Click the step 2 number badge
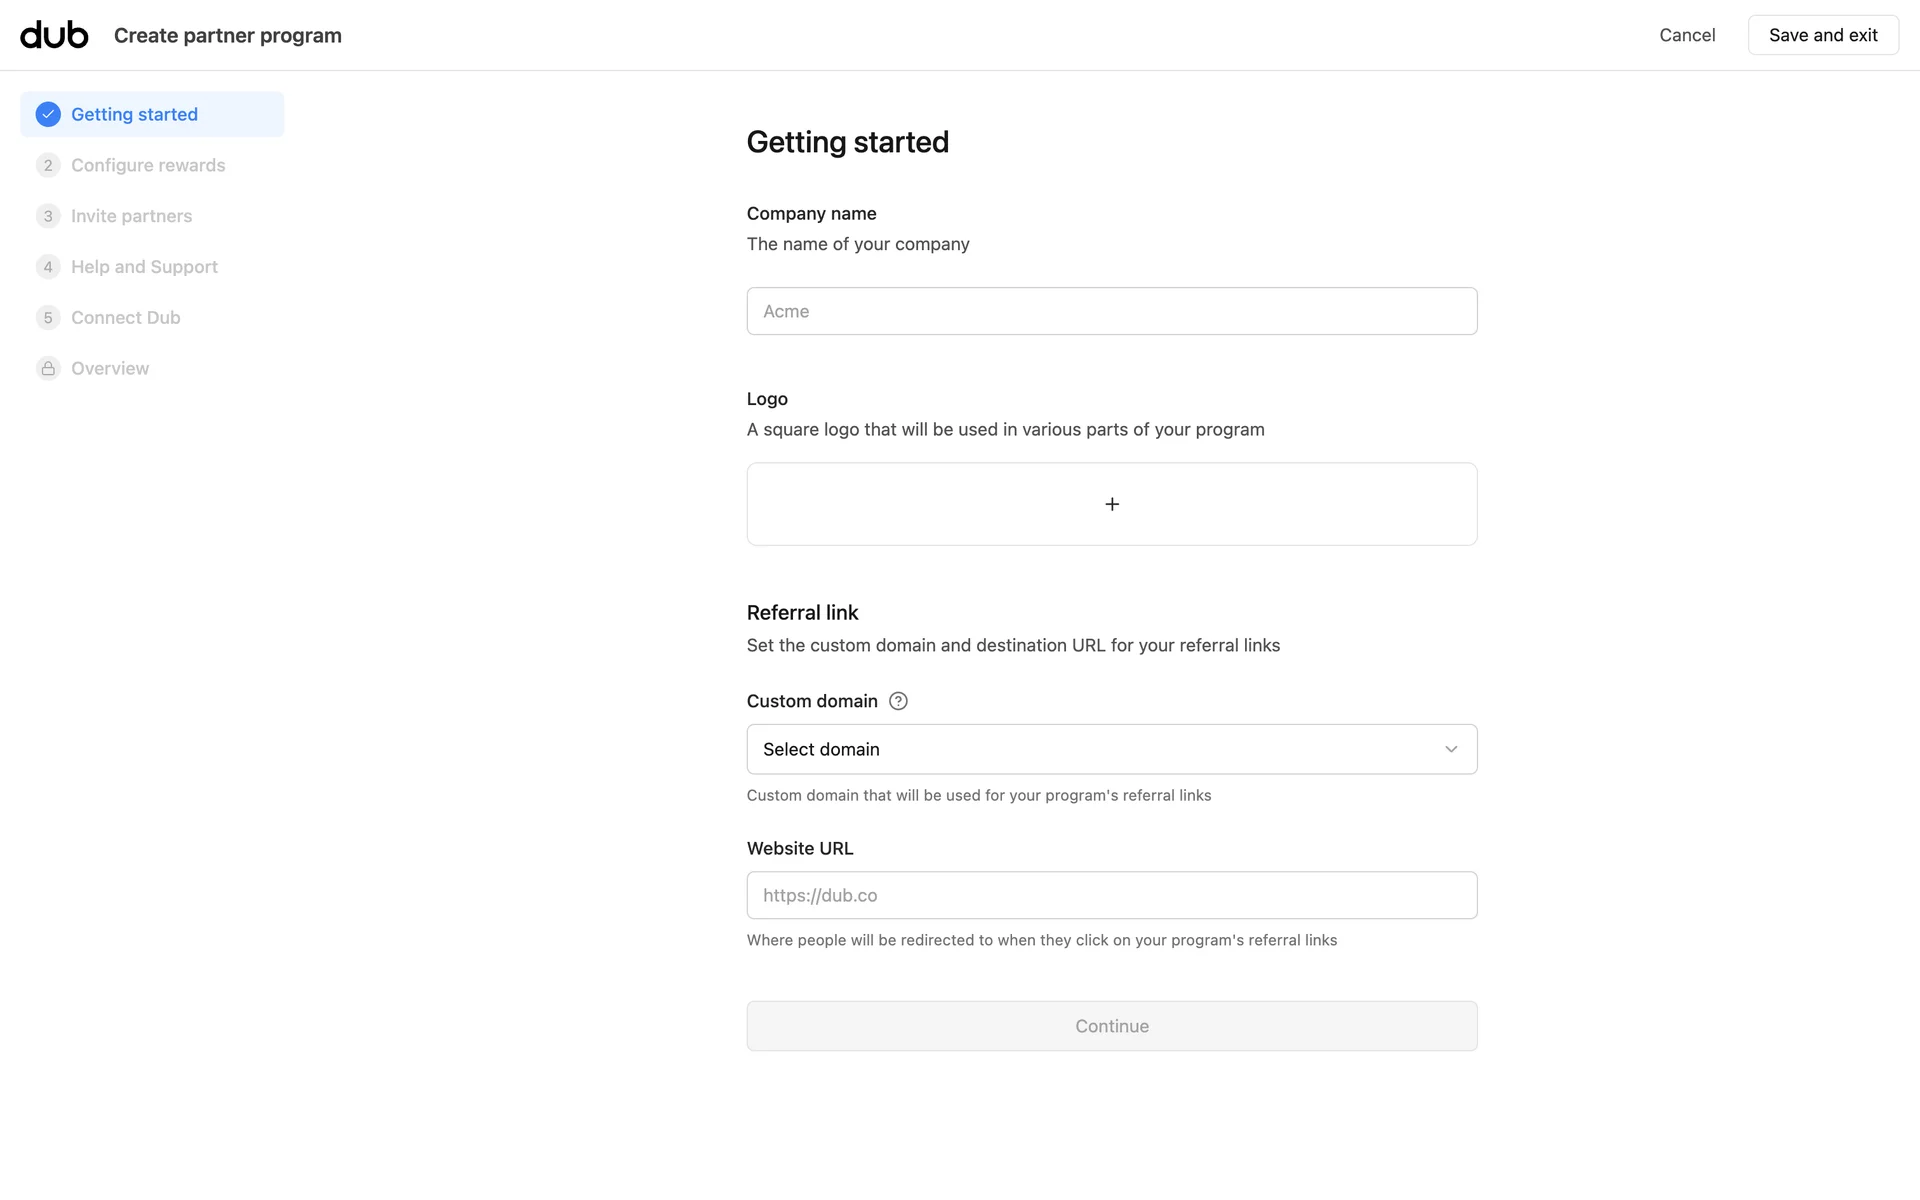Viewport: 1920px width, 1200px height. pyautogui.click(x=48, y=165)
